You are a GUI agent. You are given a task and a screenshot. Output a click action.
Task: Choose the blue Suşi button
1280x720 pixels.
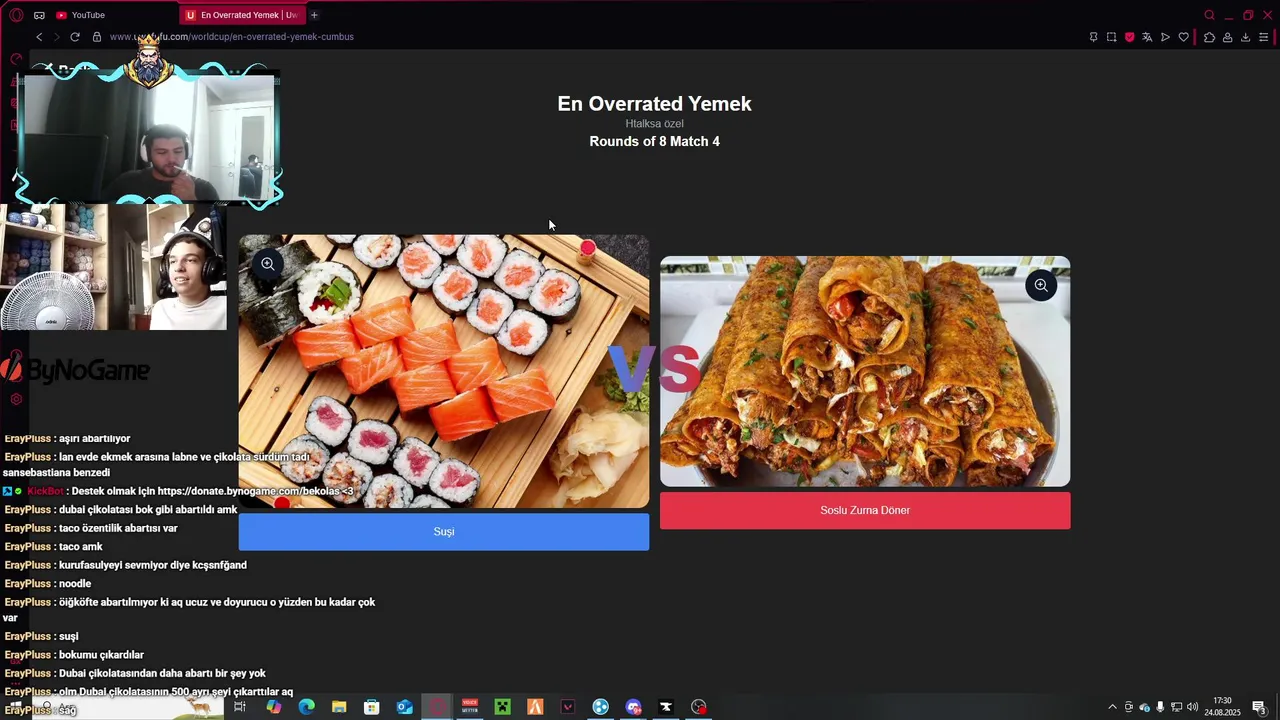[x=444, y=532]
